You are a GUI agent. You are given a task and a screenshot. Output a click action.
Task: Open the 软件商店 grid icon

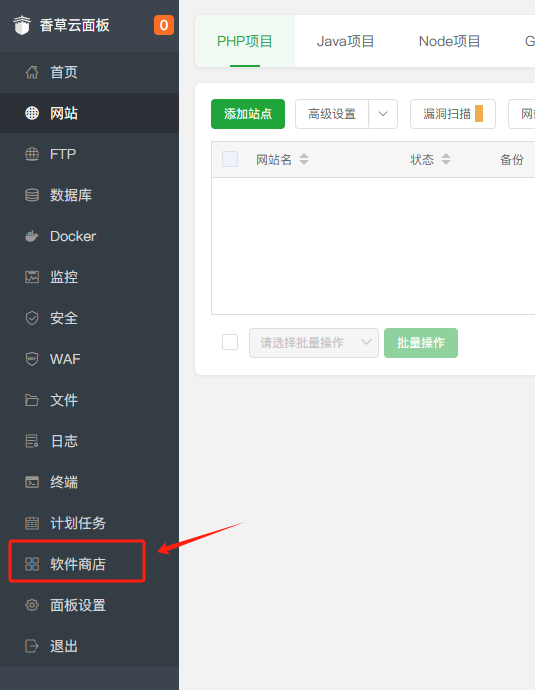32,564
